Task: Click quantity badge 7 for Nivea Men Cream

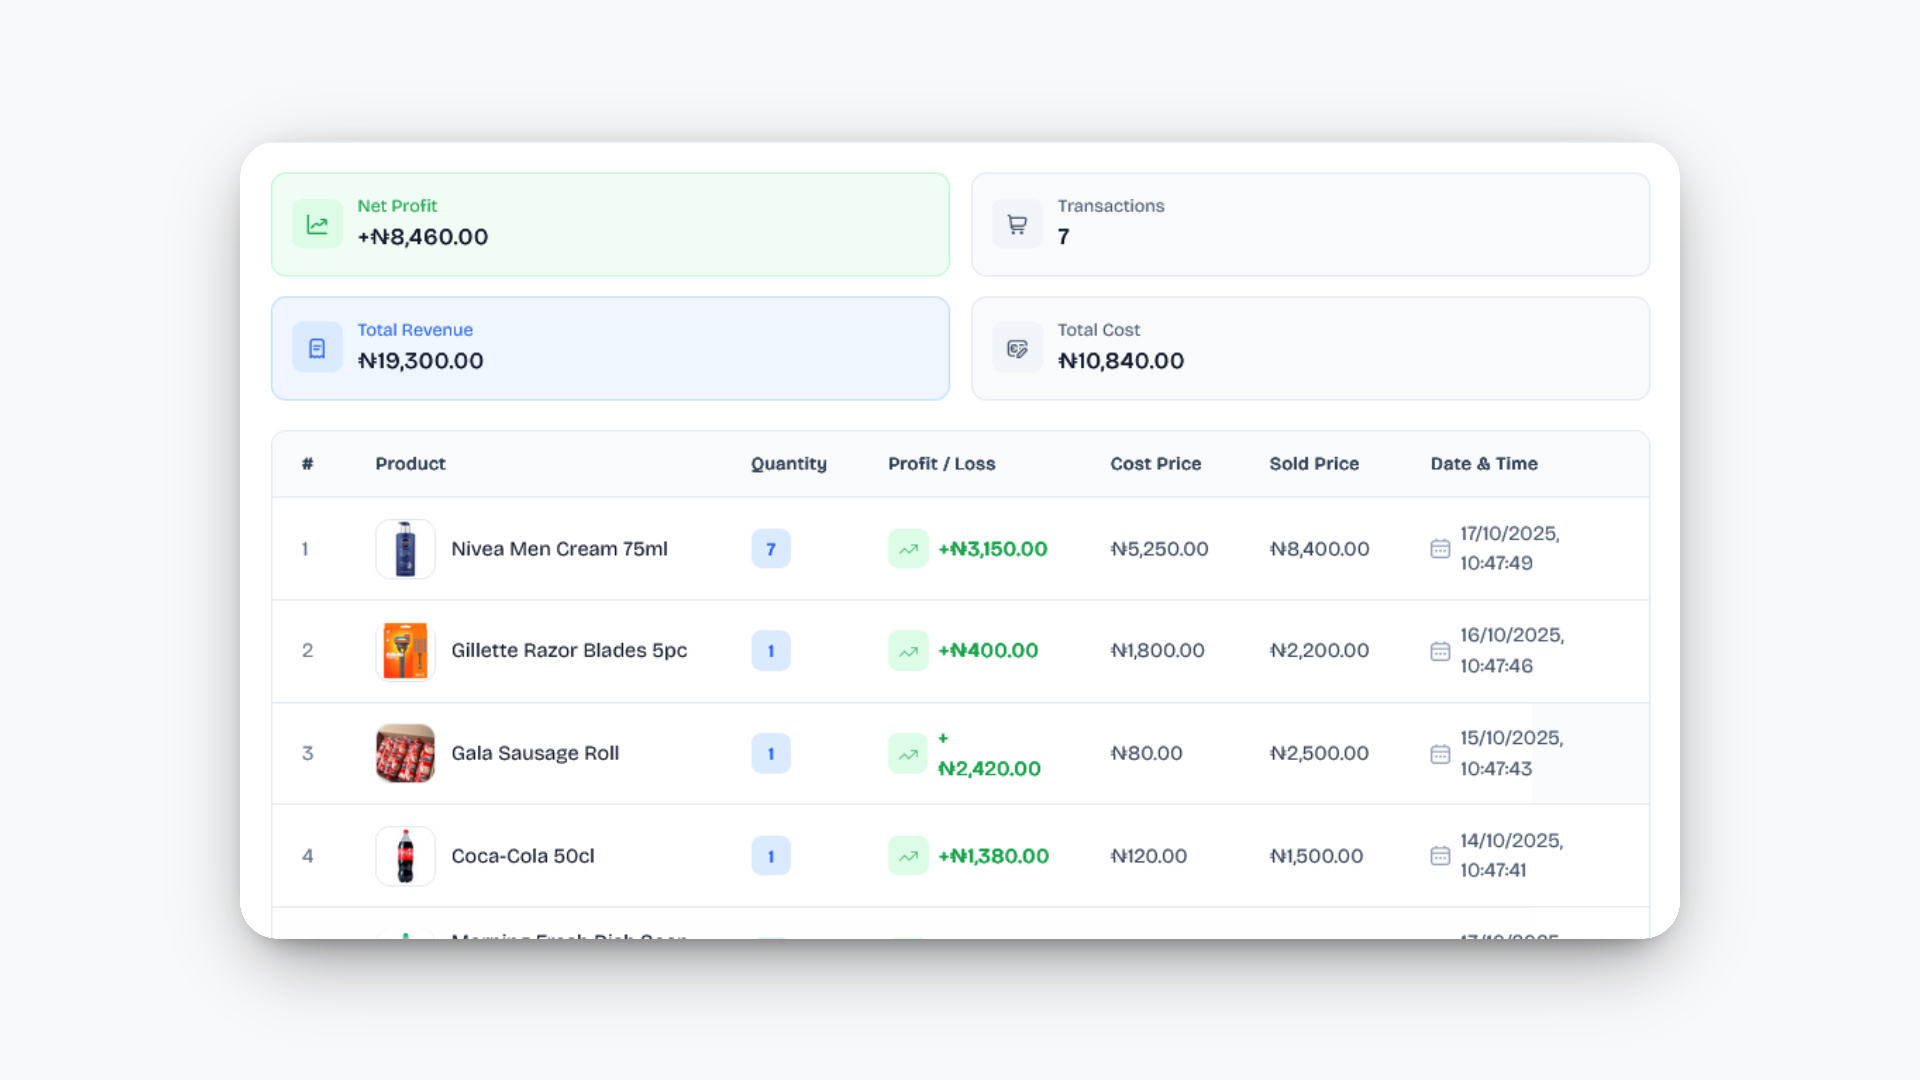Action: click(771, 549)
